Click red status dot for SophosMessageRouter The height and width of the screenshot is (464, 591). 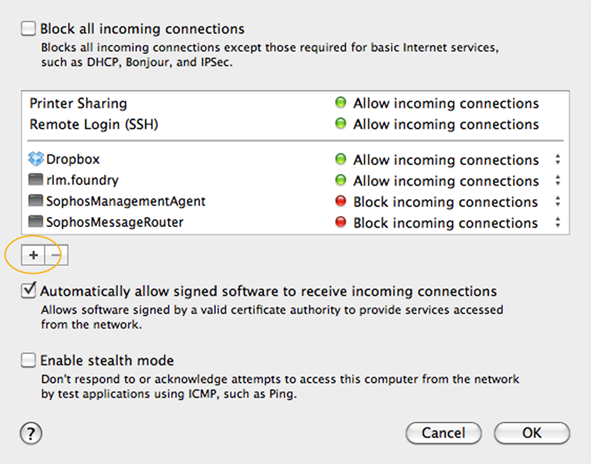340,222
